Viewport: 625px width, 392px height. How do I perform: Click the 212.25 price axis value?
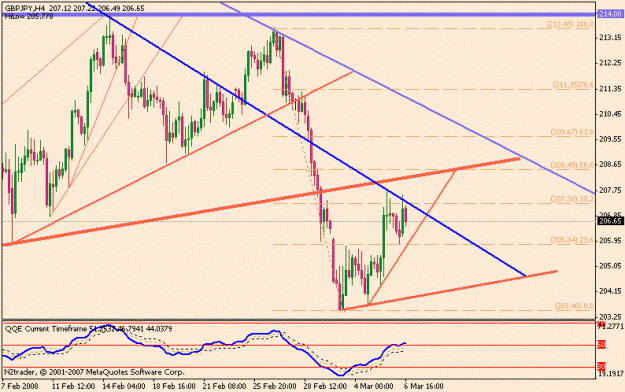[x=610, y=63]
